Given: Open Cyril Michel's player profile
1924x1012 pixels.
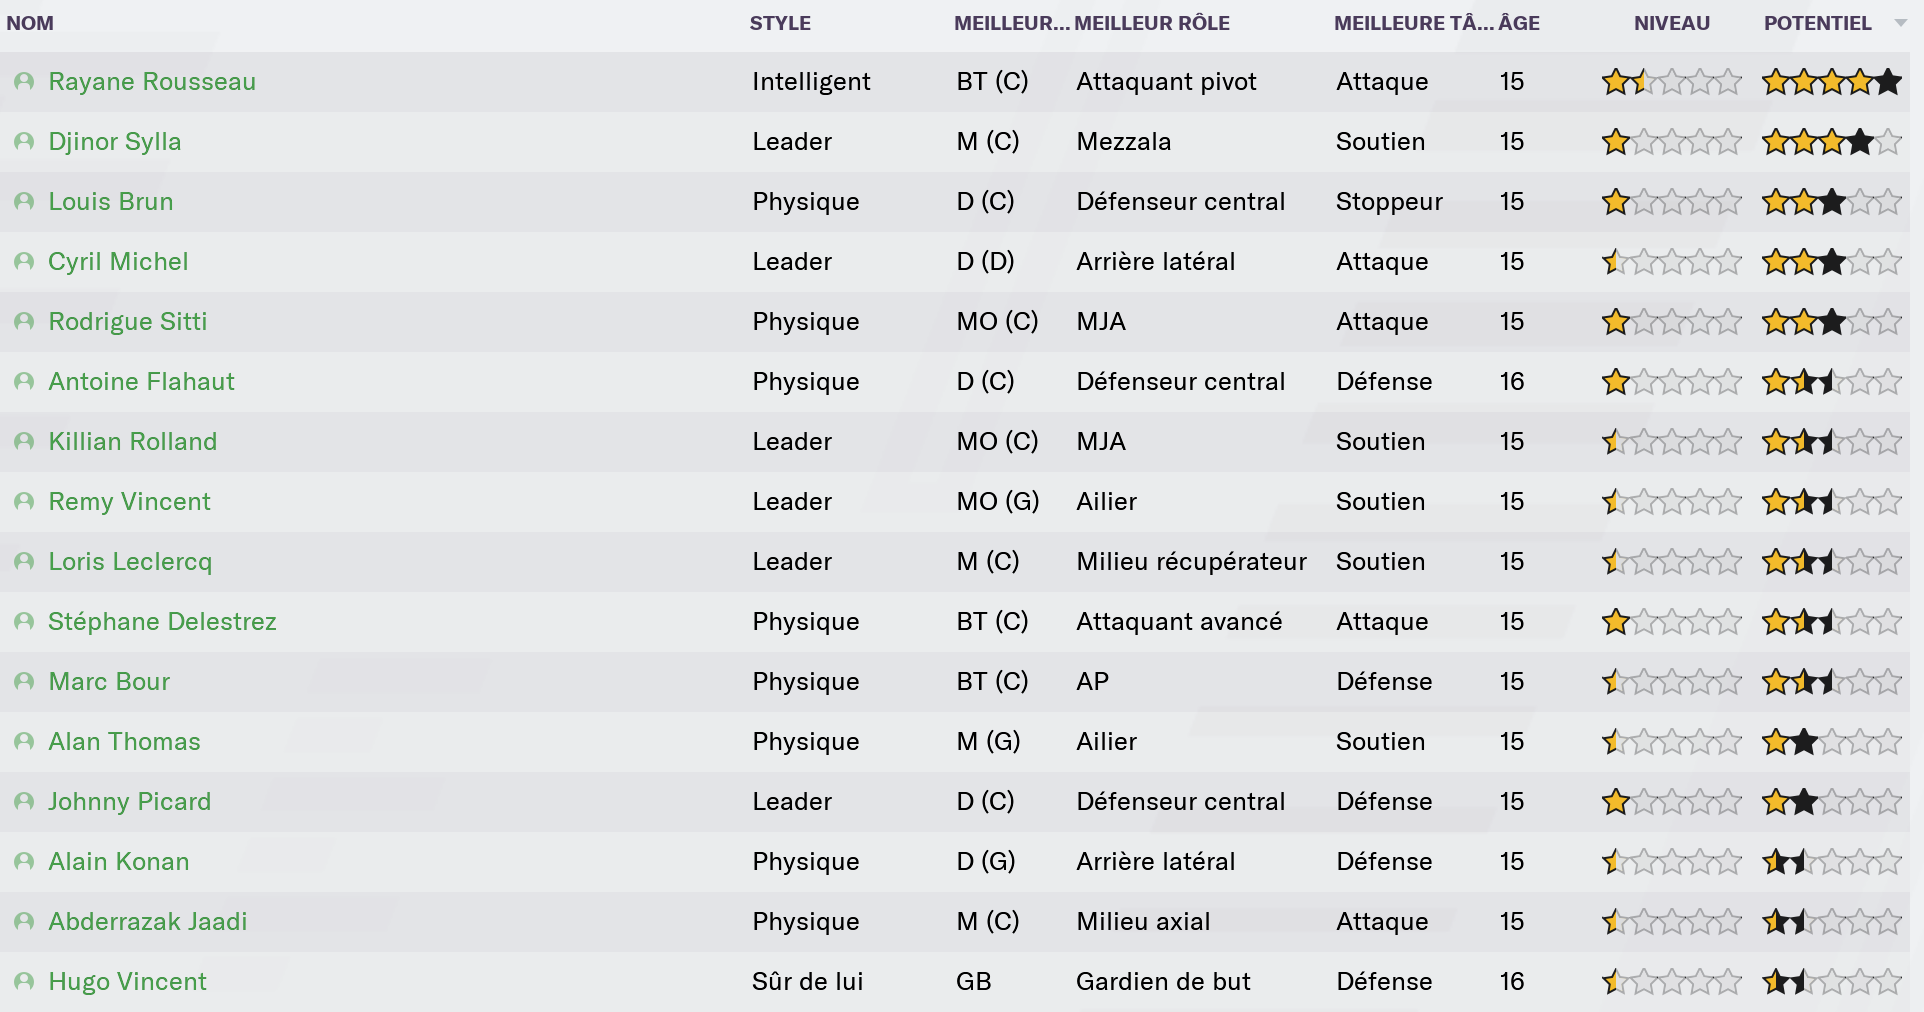Looking at the screenshot, I should click(118, 262).
